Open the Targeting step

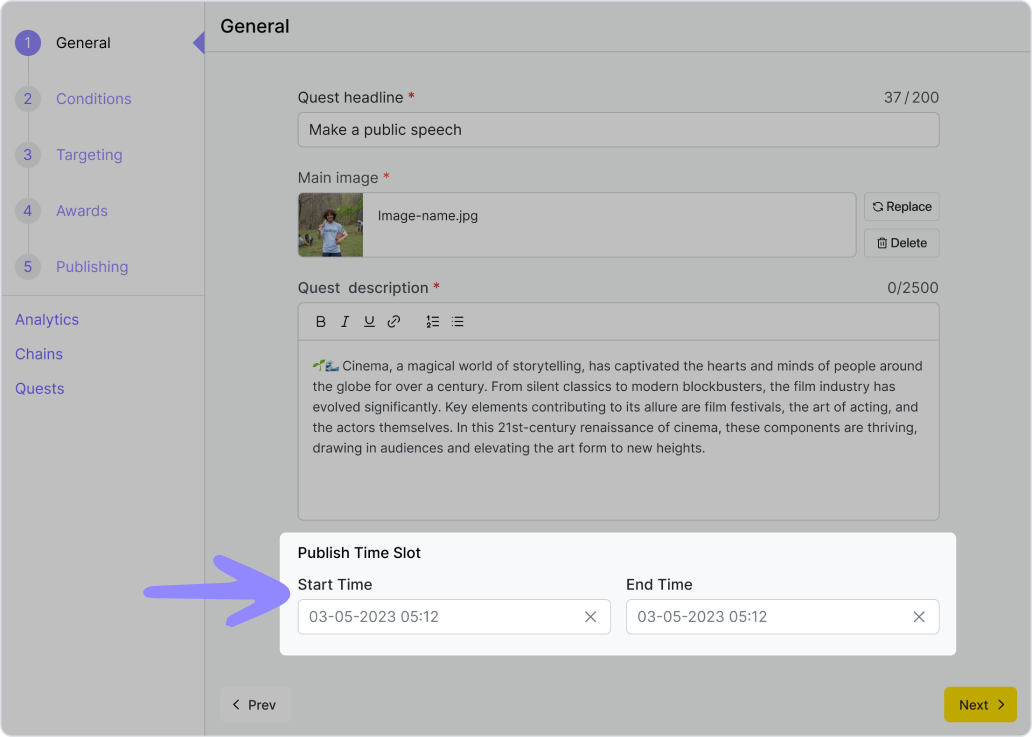tap(89, 155)
